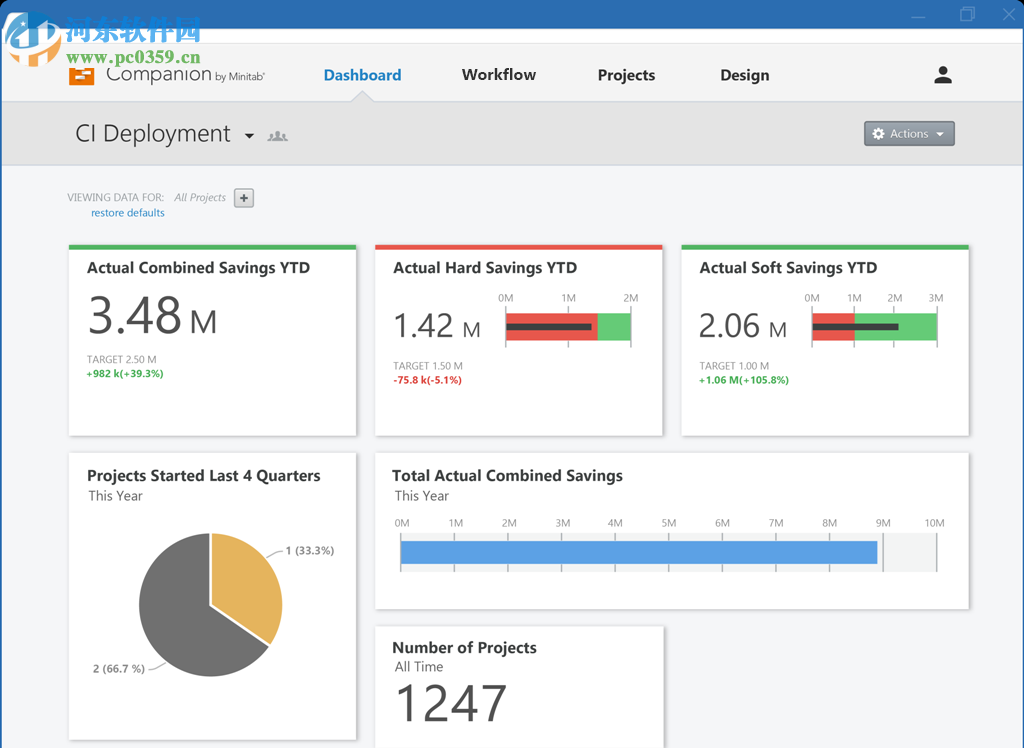Image resolution: width=1024 pixels, height=748 pixels.
Task: Click the blue Total Actual Combined Savings bar
Action: coord(637,552)
